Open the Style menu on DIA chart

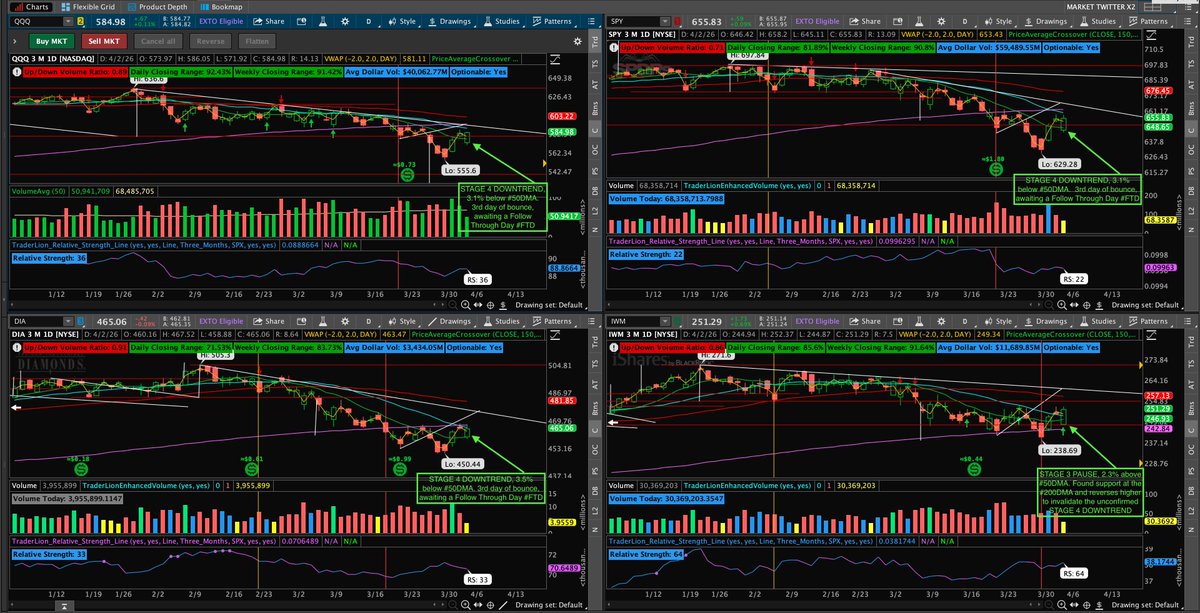[x=401, y=321]
